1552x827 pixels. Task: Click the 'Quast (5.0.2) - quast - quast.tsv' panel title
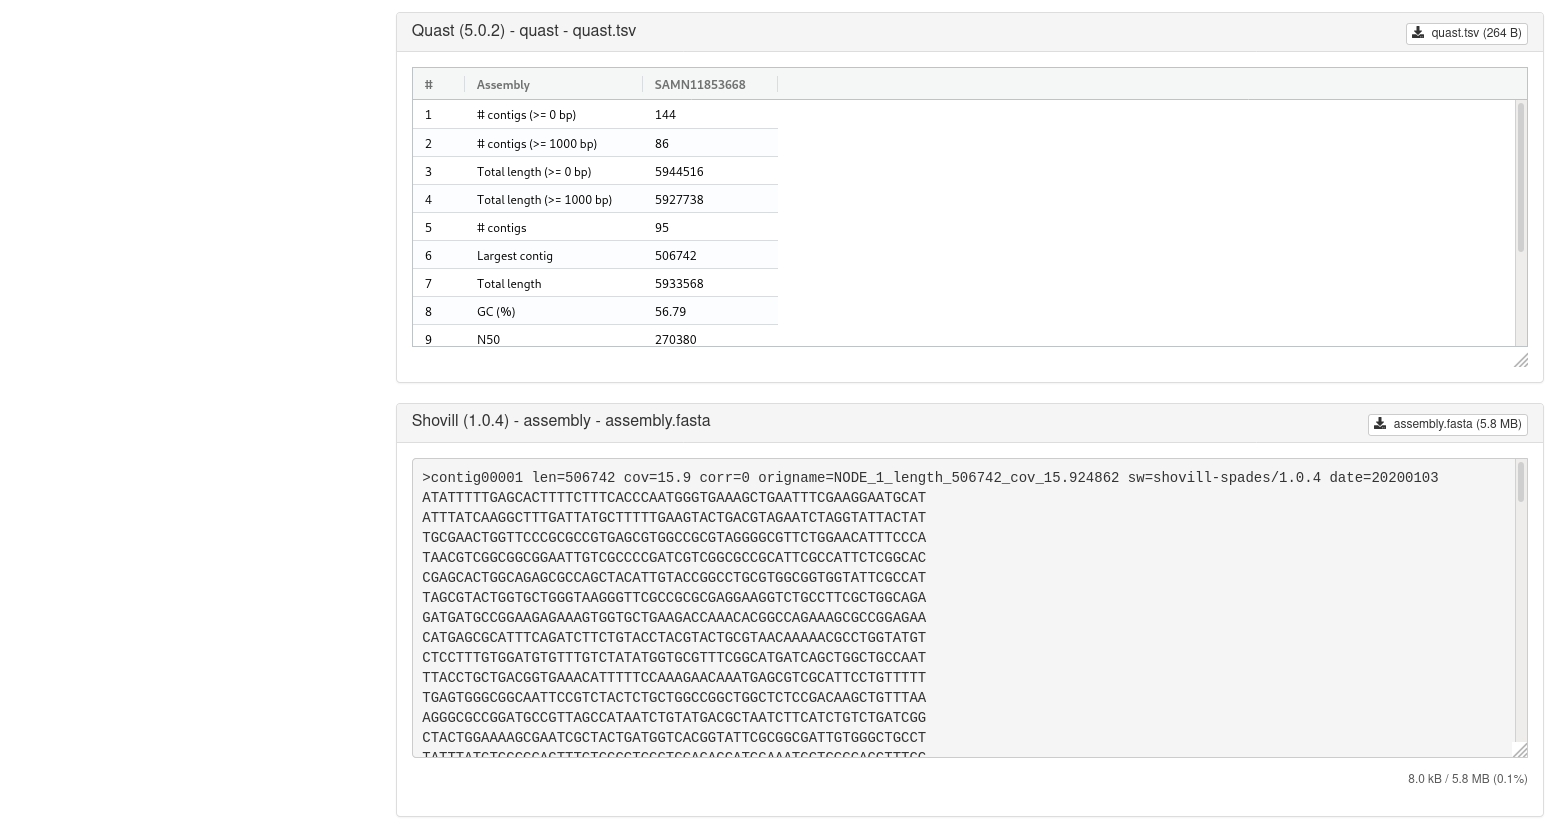[x=524, y=31]
